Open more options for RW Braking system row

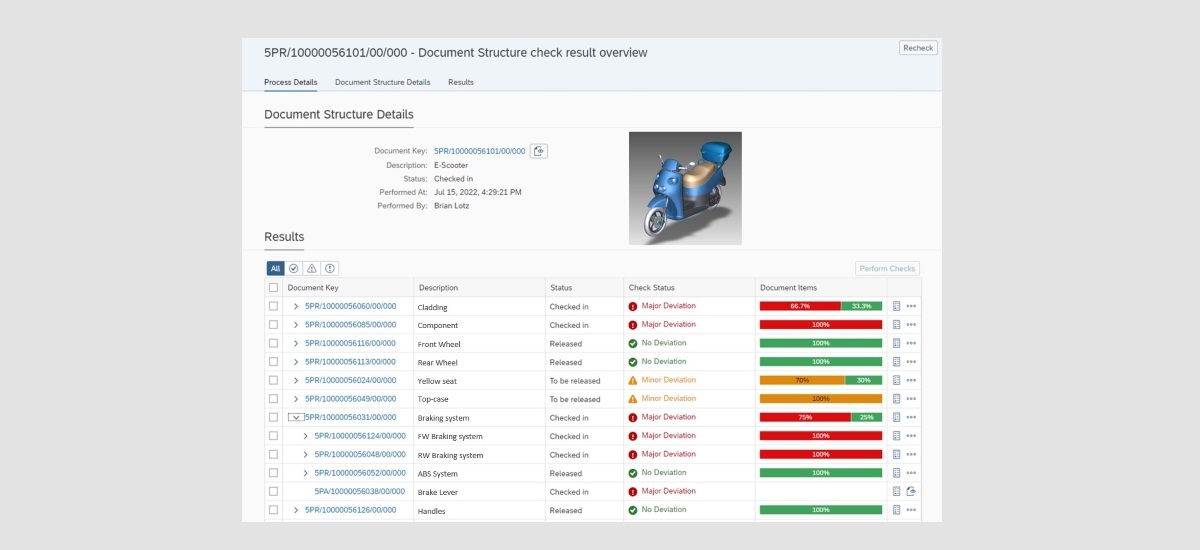tap(911, 455)
